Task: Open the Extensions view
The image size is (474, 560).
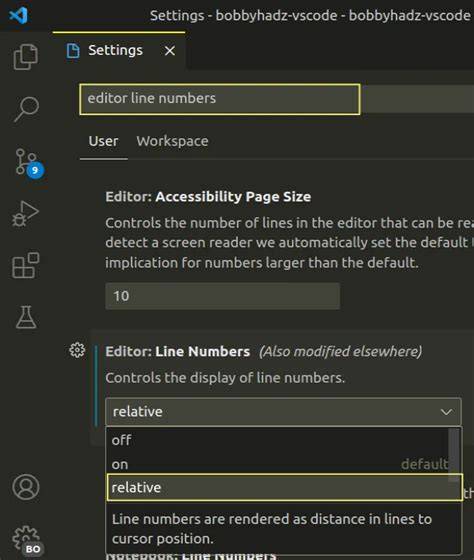Action: (x=26, y=265)
